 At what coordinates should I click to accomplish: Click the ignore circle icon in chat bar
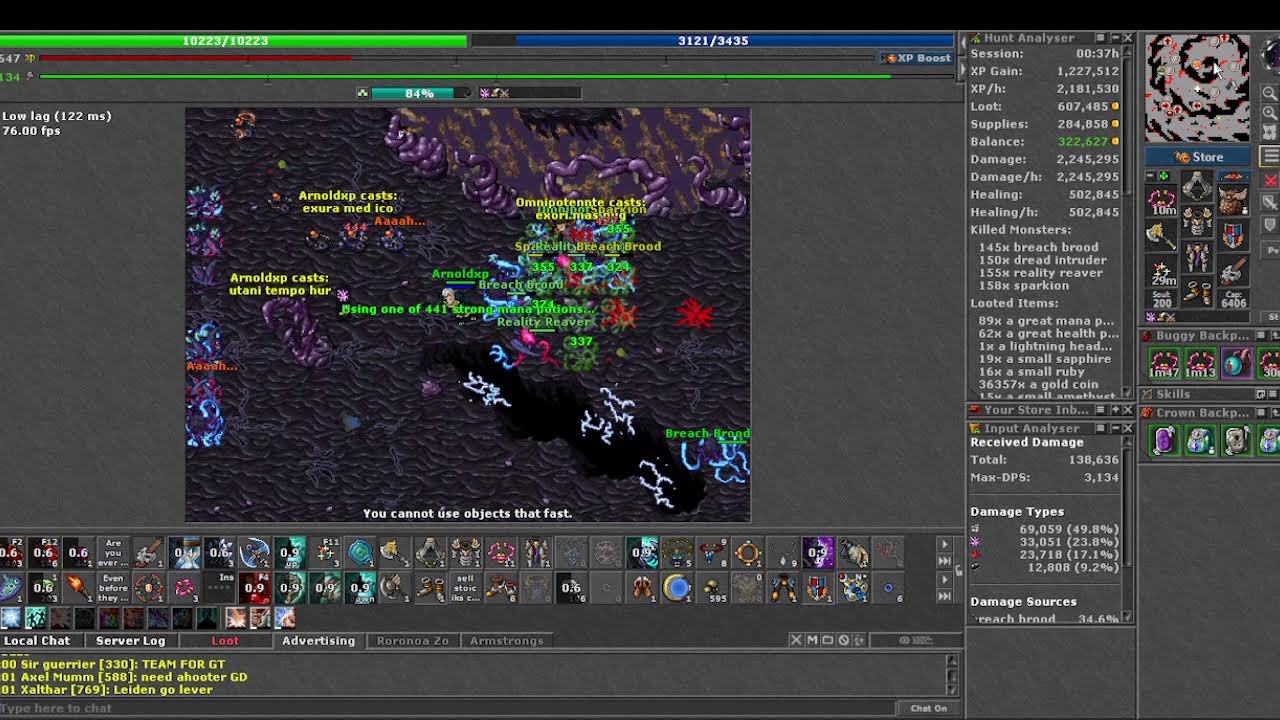click(x=844, y=640)
